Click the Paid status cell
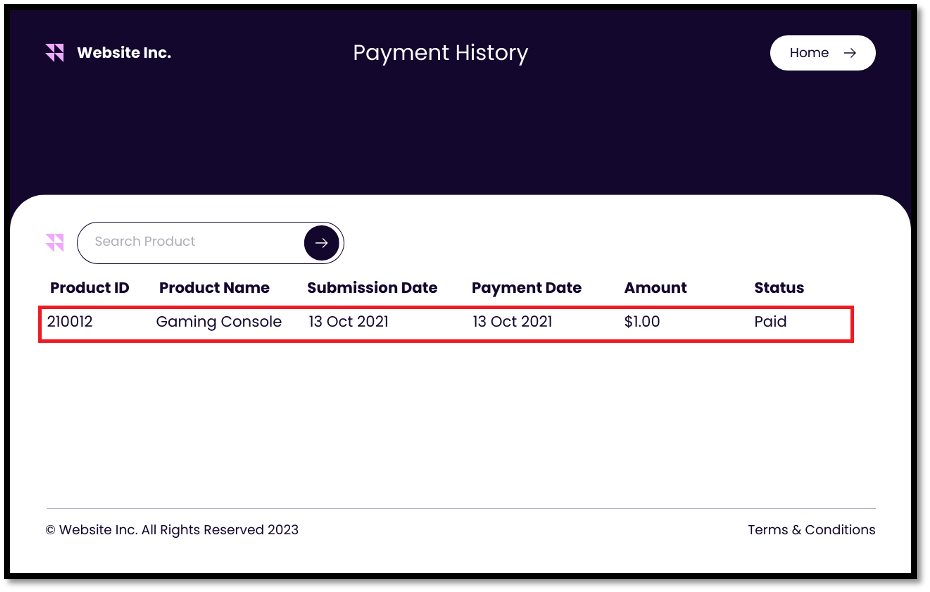Screen dimensions: 930x592 click(x=770, y=322)
